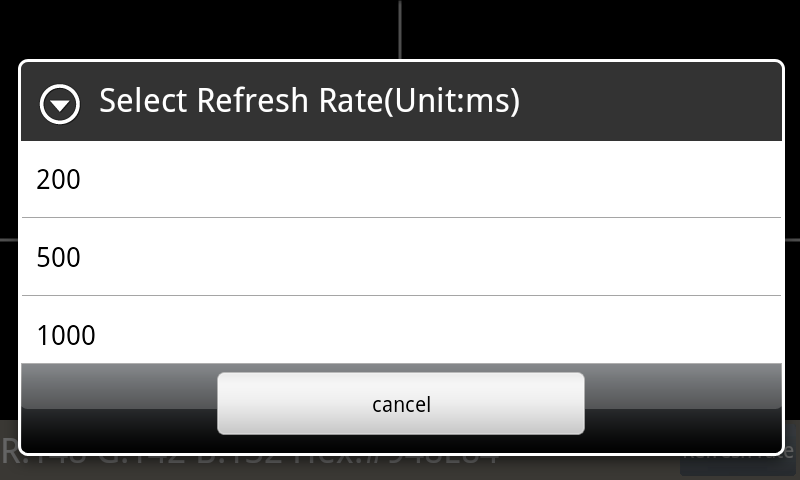Dismiss the refresh rate dialog with cancel
800x480 pixels.
pos(401,403)
